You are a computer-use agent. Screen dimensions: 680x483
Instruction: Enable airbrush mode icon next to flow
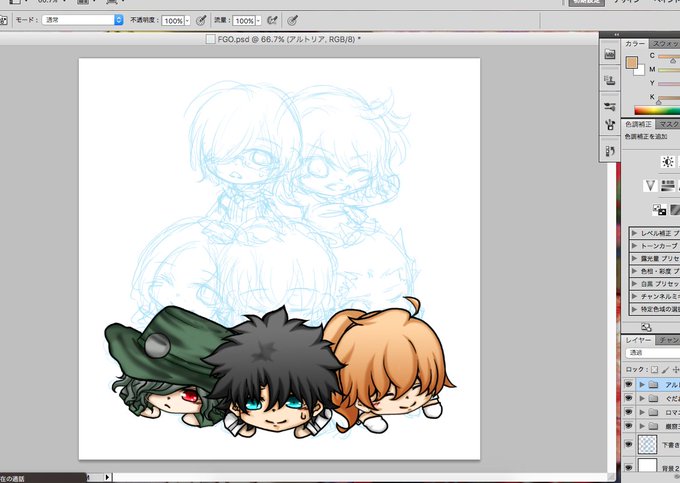click(x=272, y=20)
